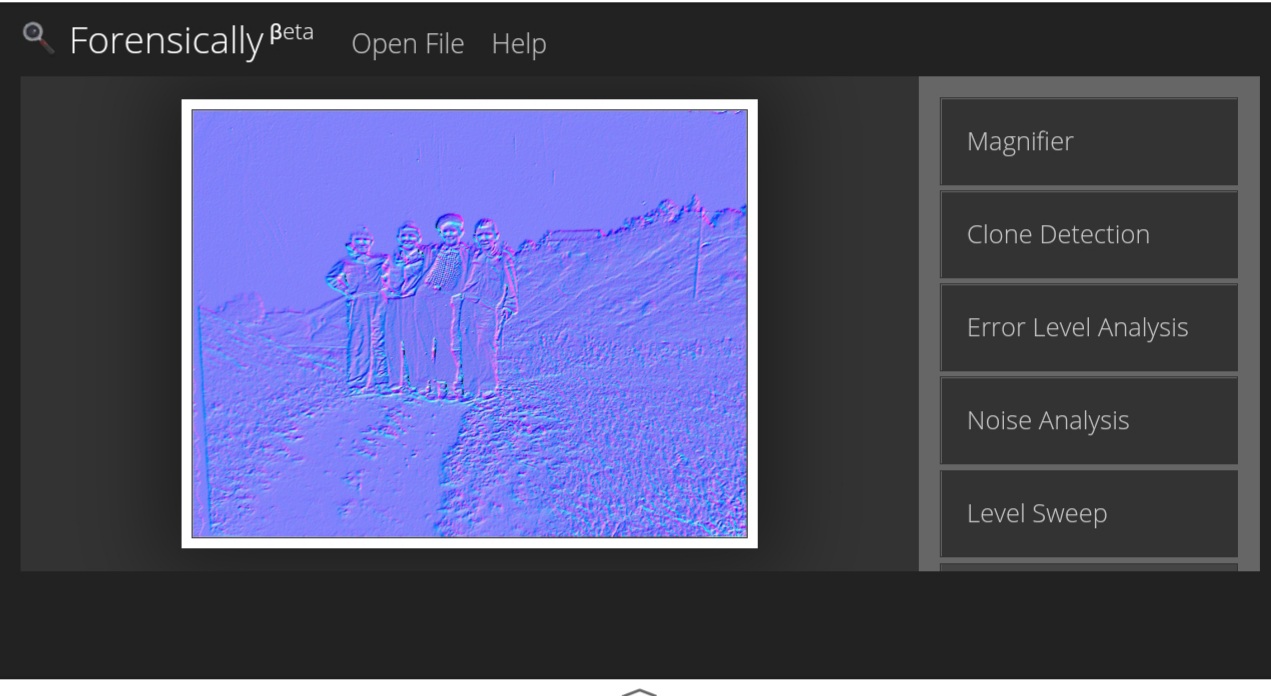Switch to Error Level Analysis
Screen dimensions: 1271x696
(1089, 328)
